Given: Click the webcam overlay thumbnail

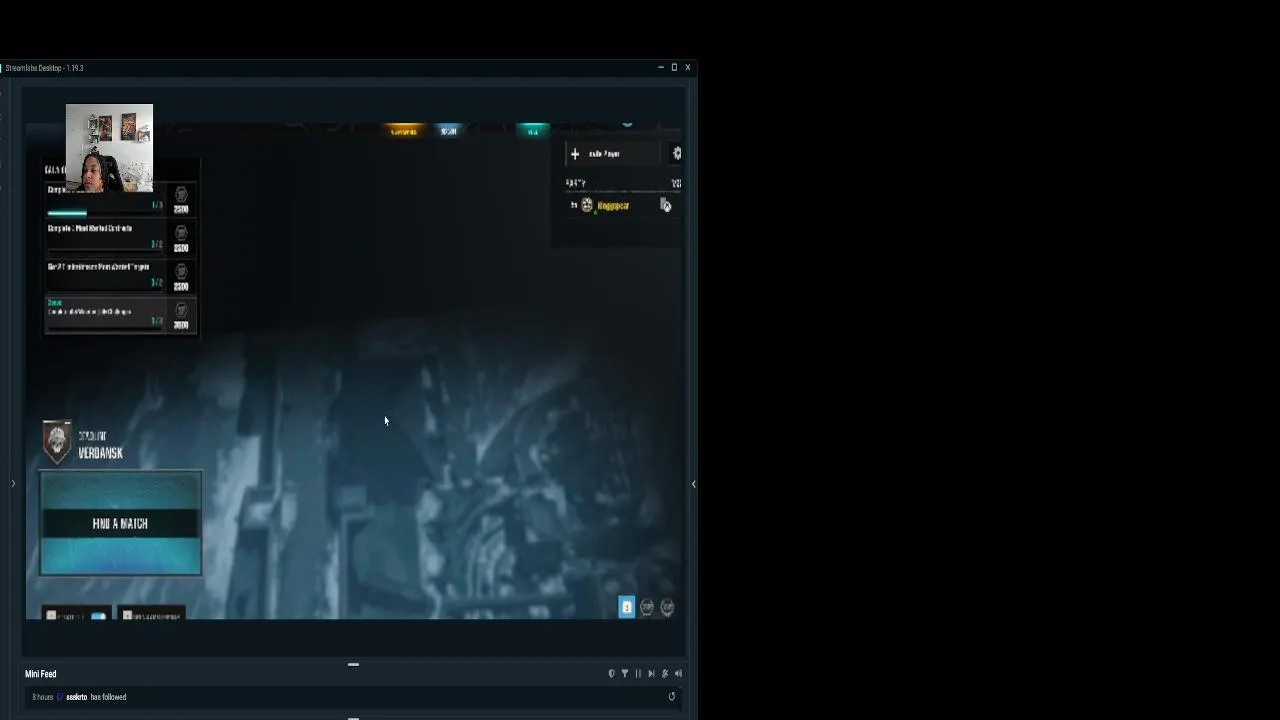Looking at the screenshot, I should point(109,148).
